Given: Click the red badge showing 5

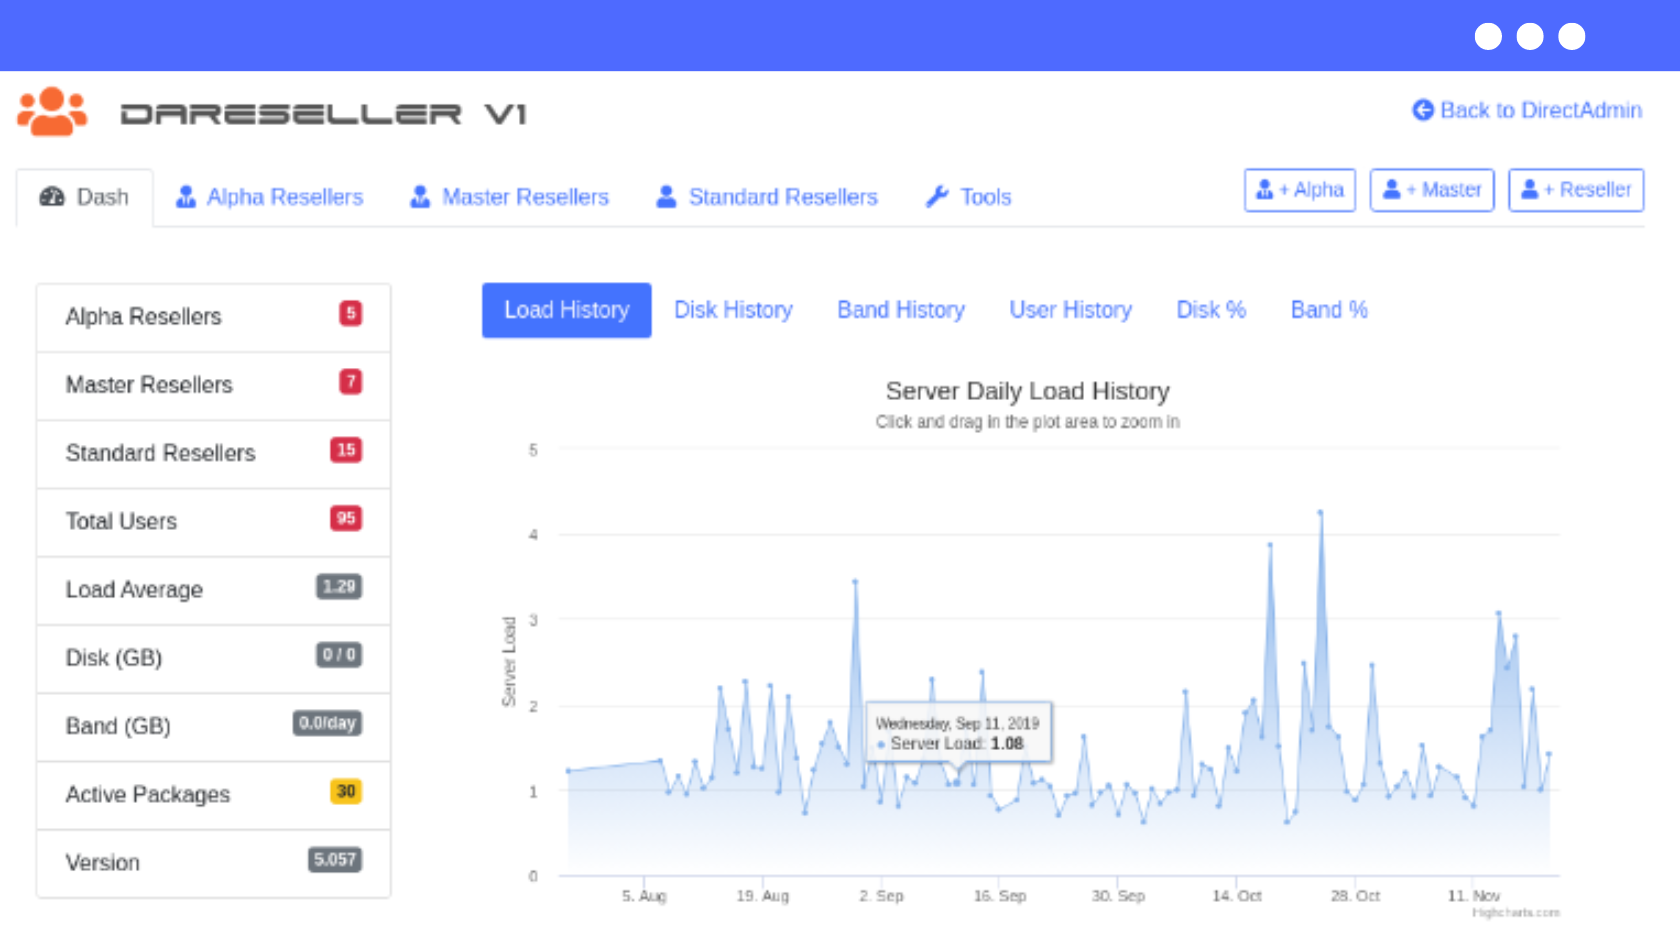Looking at the screenshot, I should 350,313.
